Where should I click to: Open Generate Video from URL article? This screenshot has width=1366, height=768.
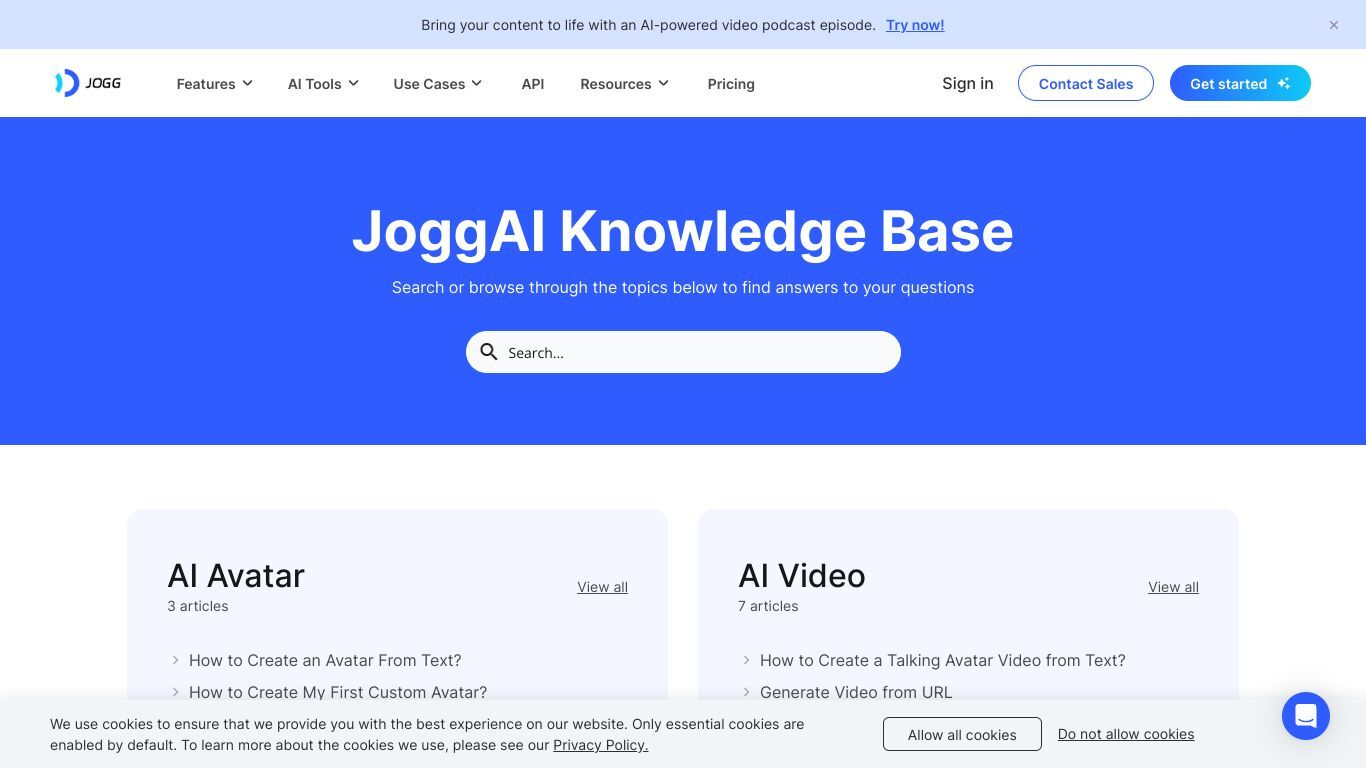pyautogui.click(x=856, y=692)
